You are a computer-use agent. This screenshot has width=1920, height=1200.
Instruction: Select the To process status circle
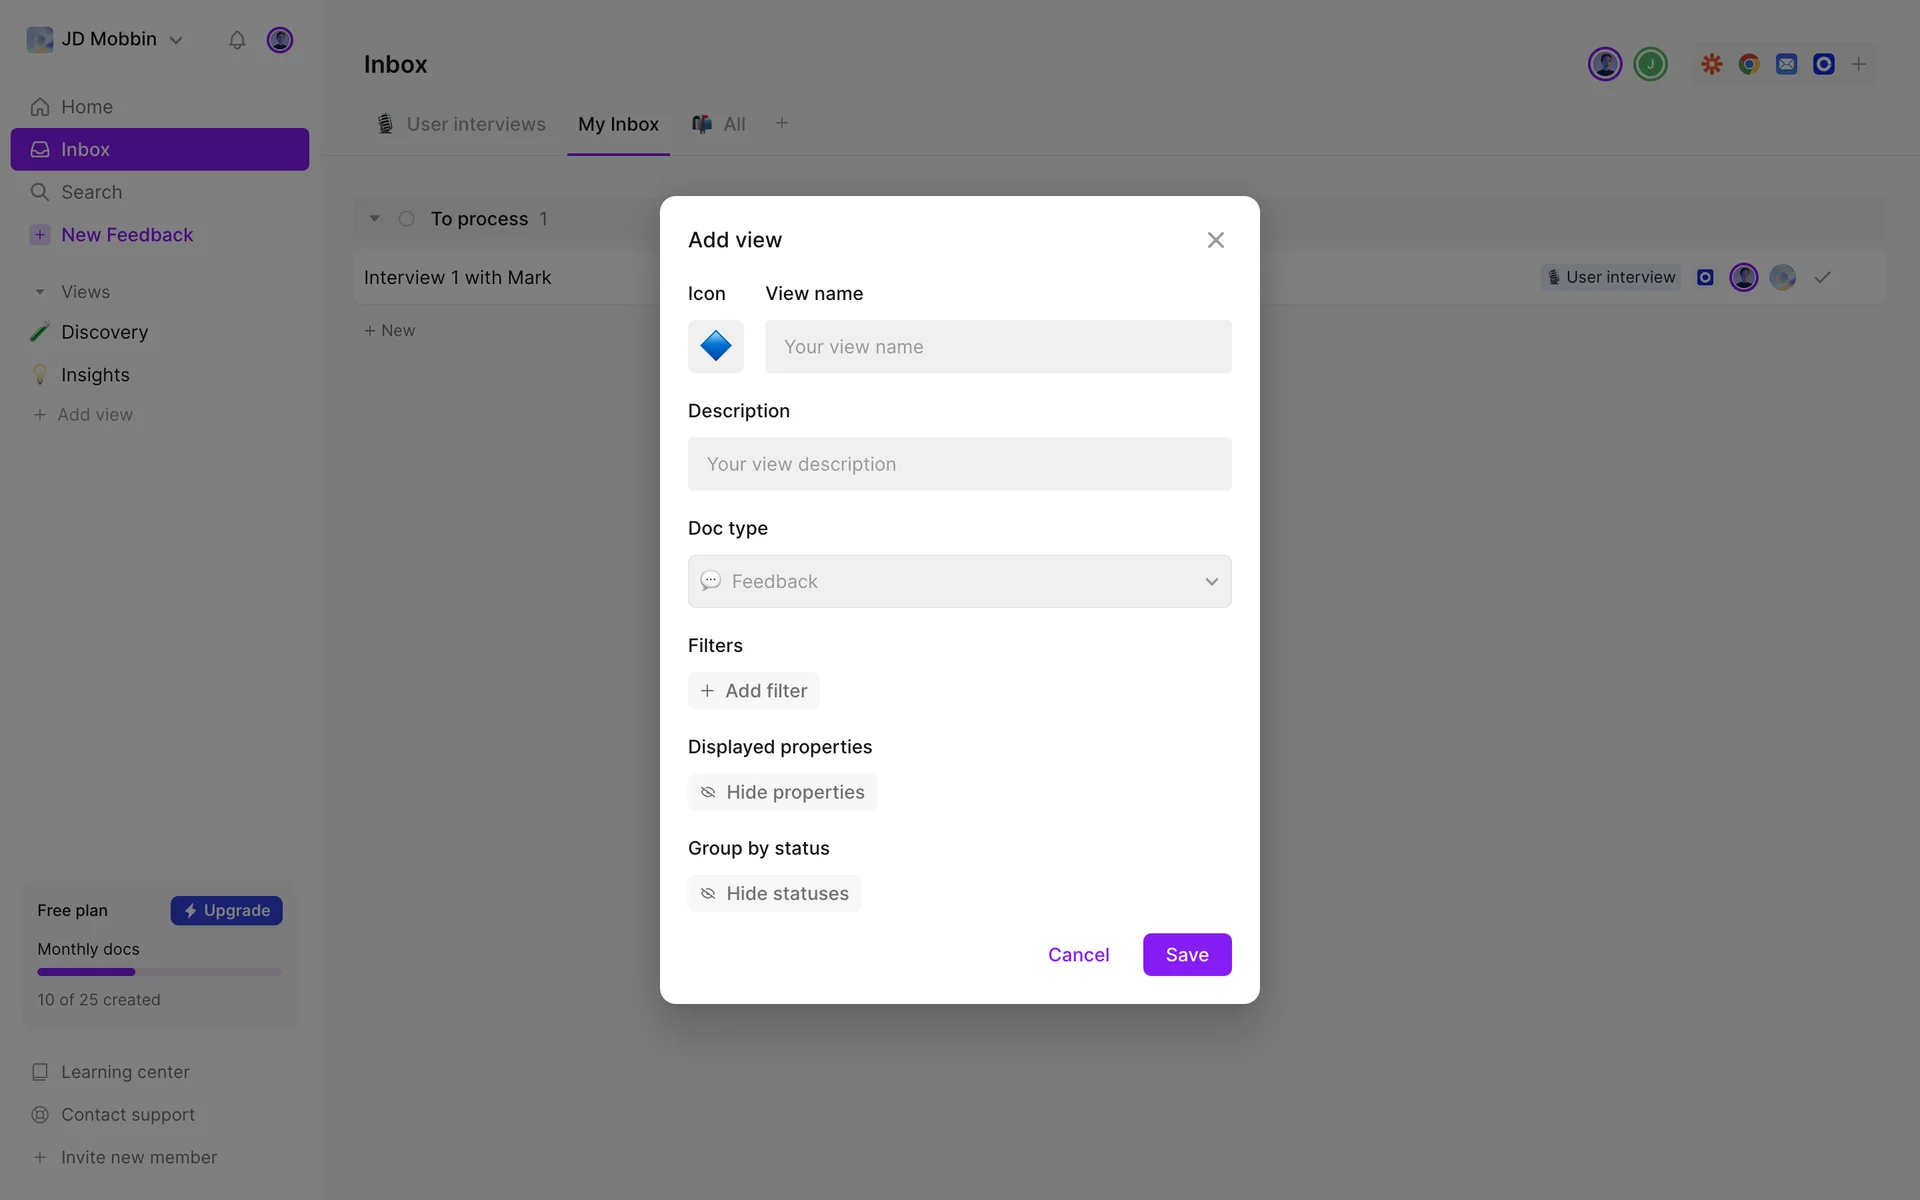coord(407,219)
